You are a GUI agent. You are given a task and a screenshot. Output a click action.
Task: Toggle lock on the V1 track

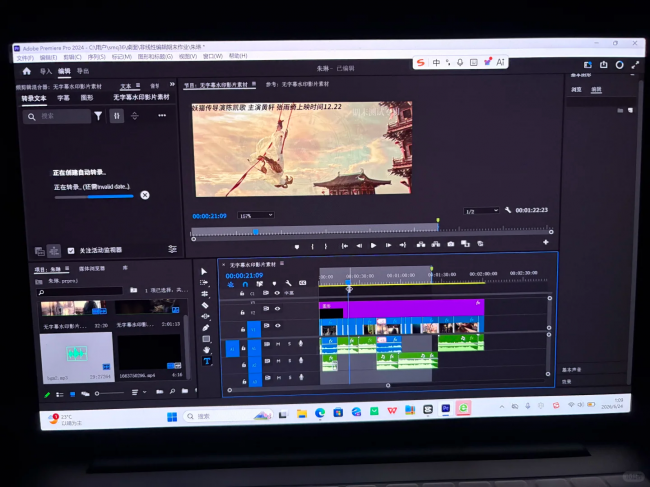click(243, 330)
